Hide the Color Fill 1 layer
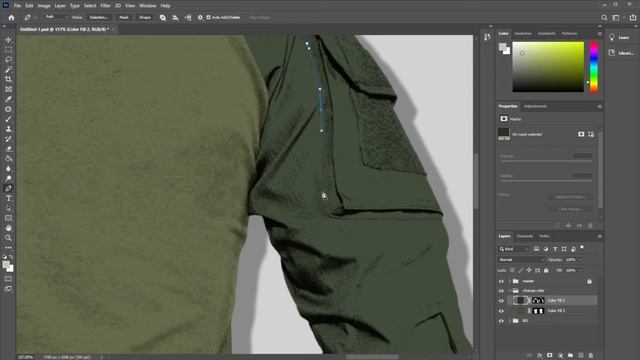 [x=501, y=311]
